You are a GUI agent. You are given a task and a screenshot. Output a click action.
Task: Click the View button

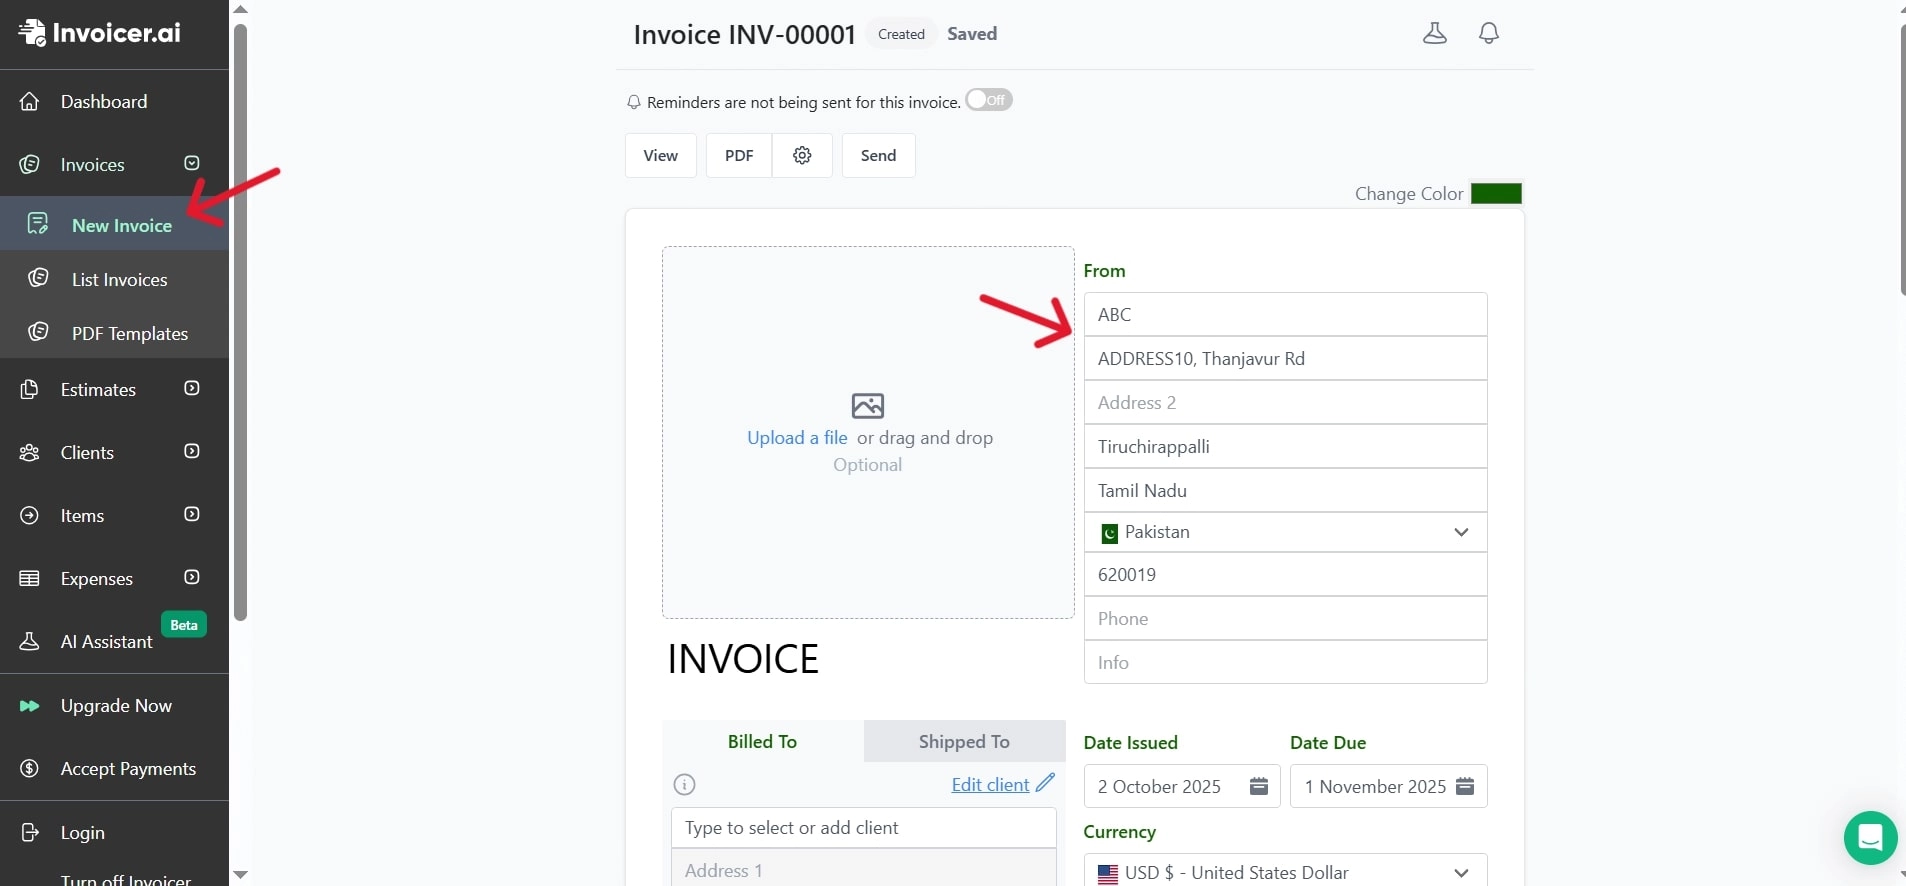pyautogui.click(x=660, y=155)
